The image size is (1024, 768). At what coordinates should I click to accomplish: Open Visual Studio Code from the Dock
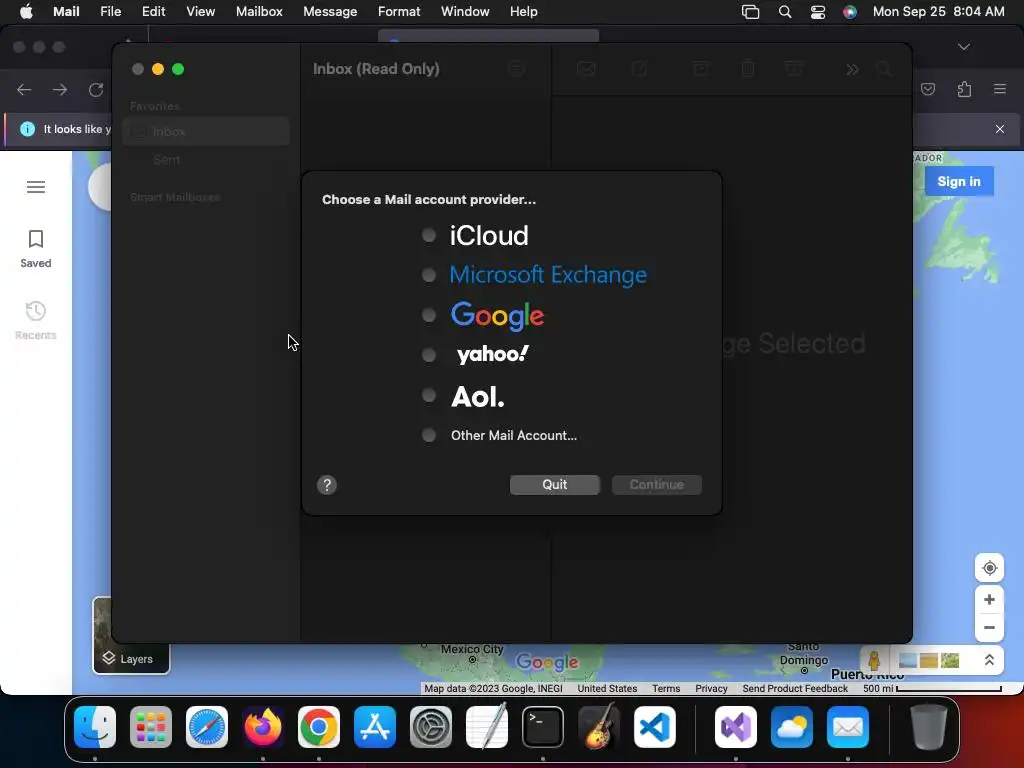pos(654,727)
